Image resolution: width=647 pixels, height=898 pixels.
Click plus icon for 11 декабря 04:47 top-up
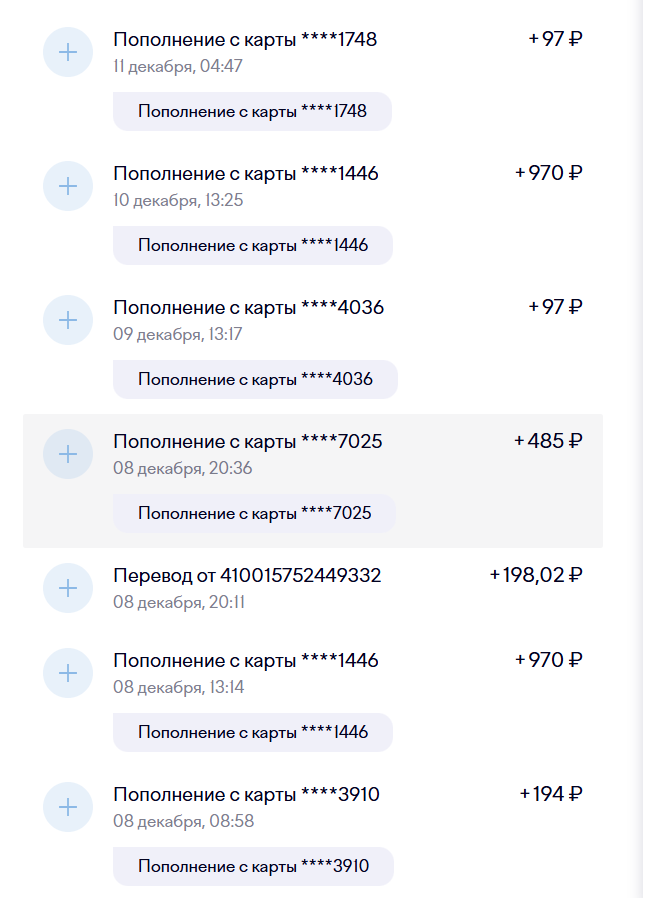68,52
